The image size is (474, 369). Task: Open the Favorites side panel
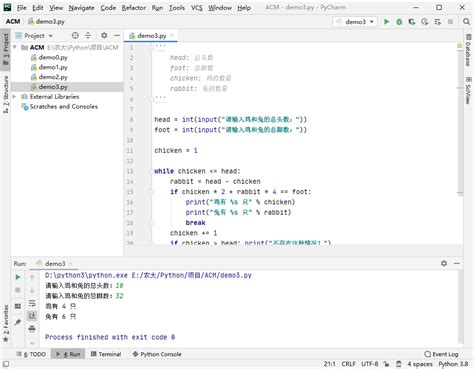[x=6, y=323]
